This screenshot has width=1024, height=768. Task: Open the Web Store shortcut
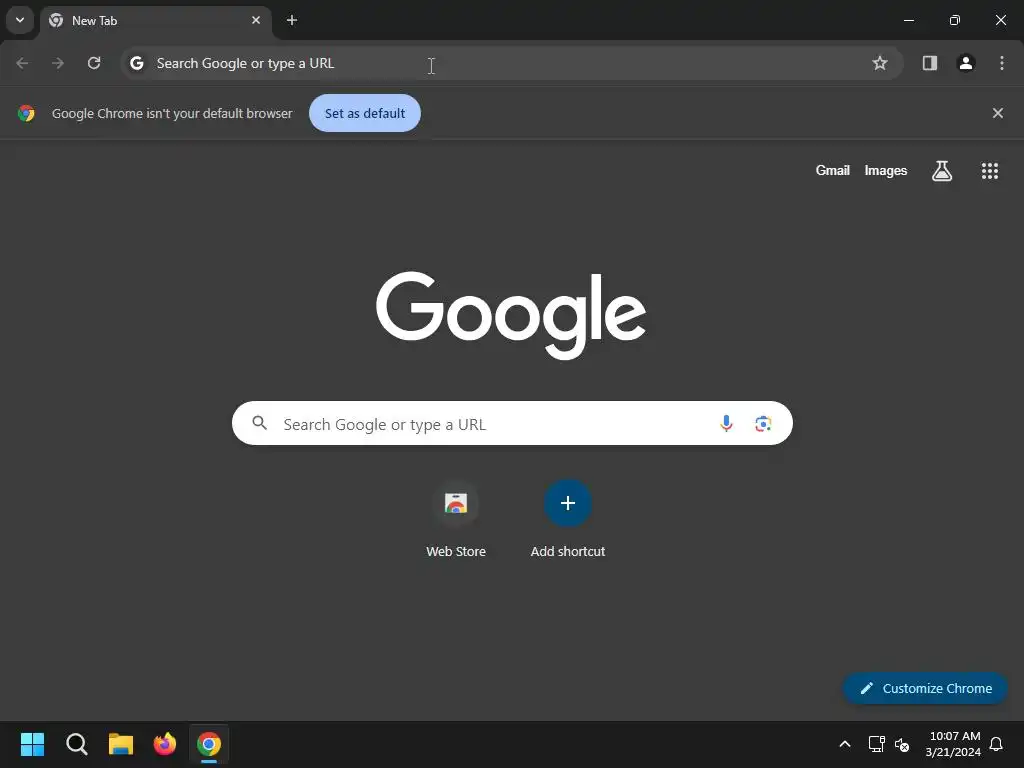[x=456, y=520]
